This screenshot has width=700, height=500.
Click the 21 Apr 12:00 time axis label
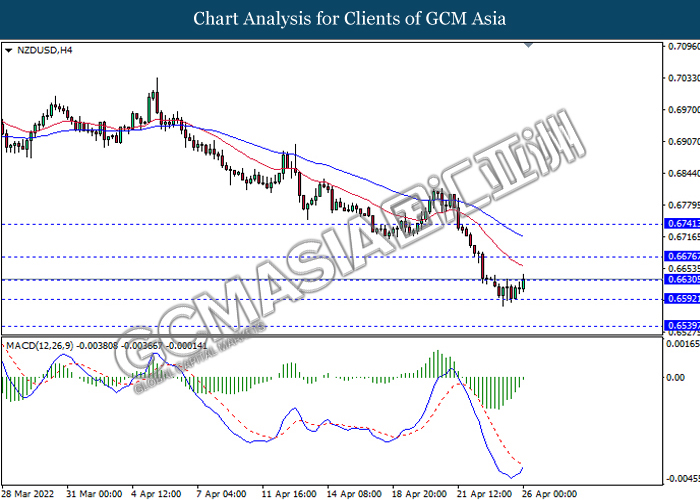484,494
